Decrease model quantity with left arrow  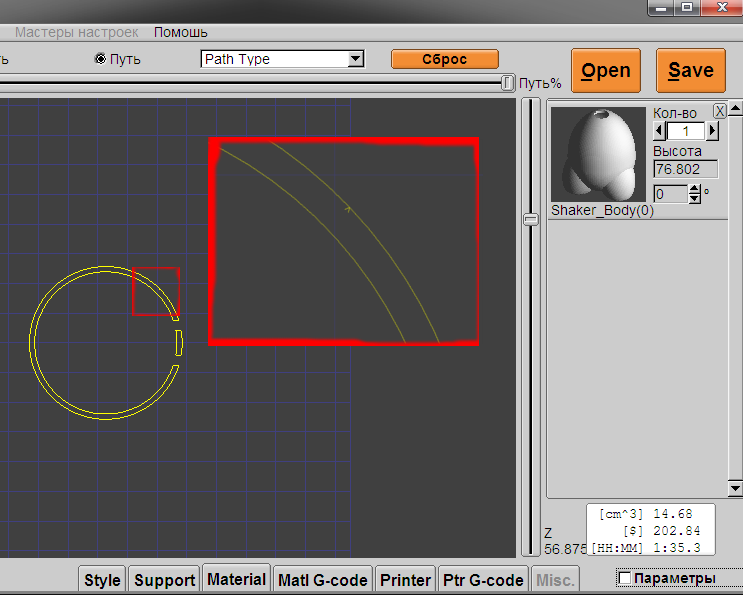point(658,131)
